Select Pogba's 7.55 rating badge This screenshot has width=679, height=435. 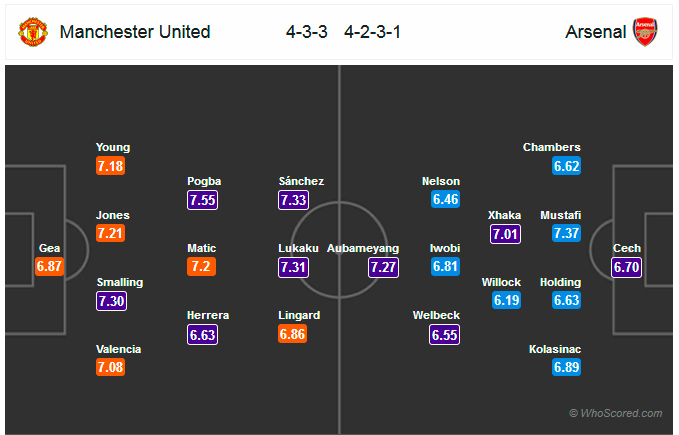tap(203, 200)
